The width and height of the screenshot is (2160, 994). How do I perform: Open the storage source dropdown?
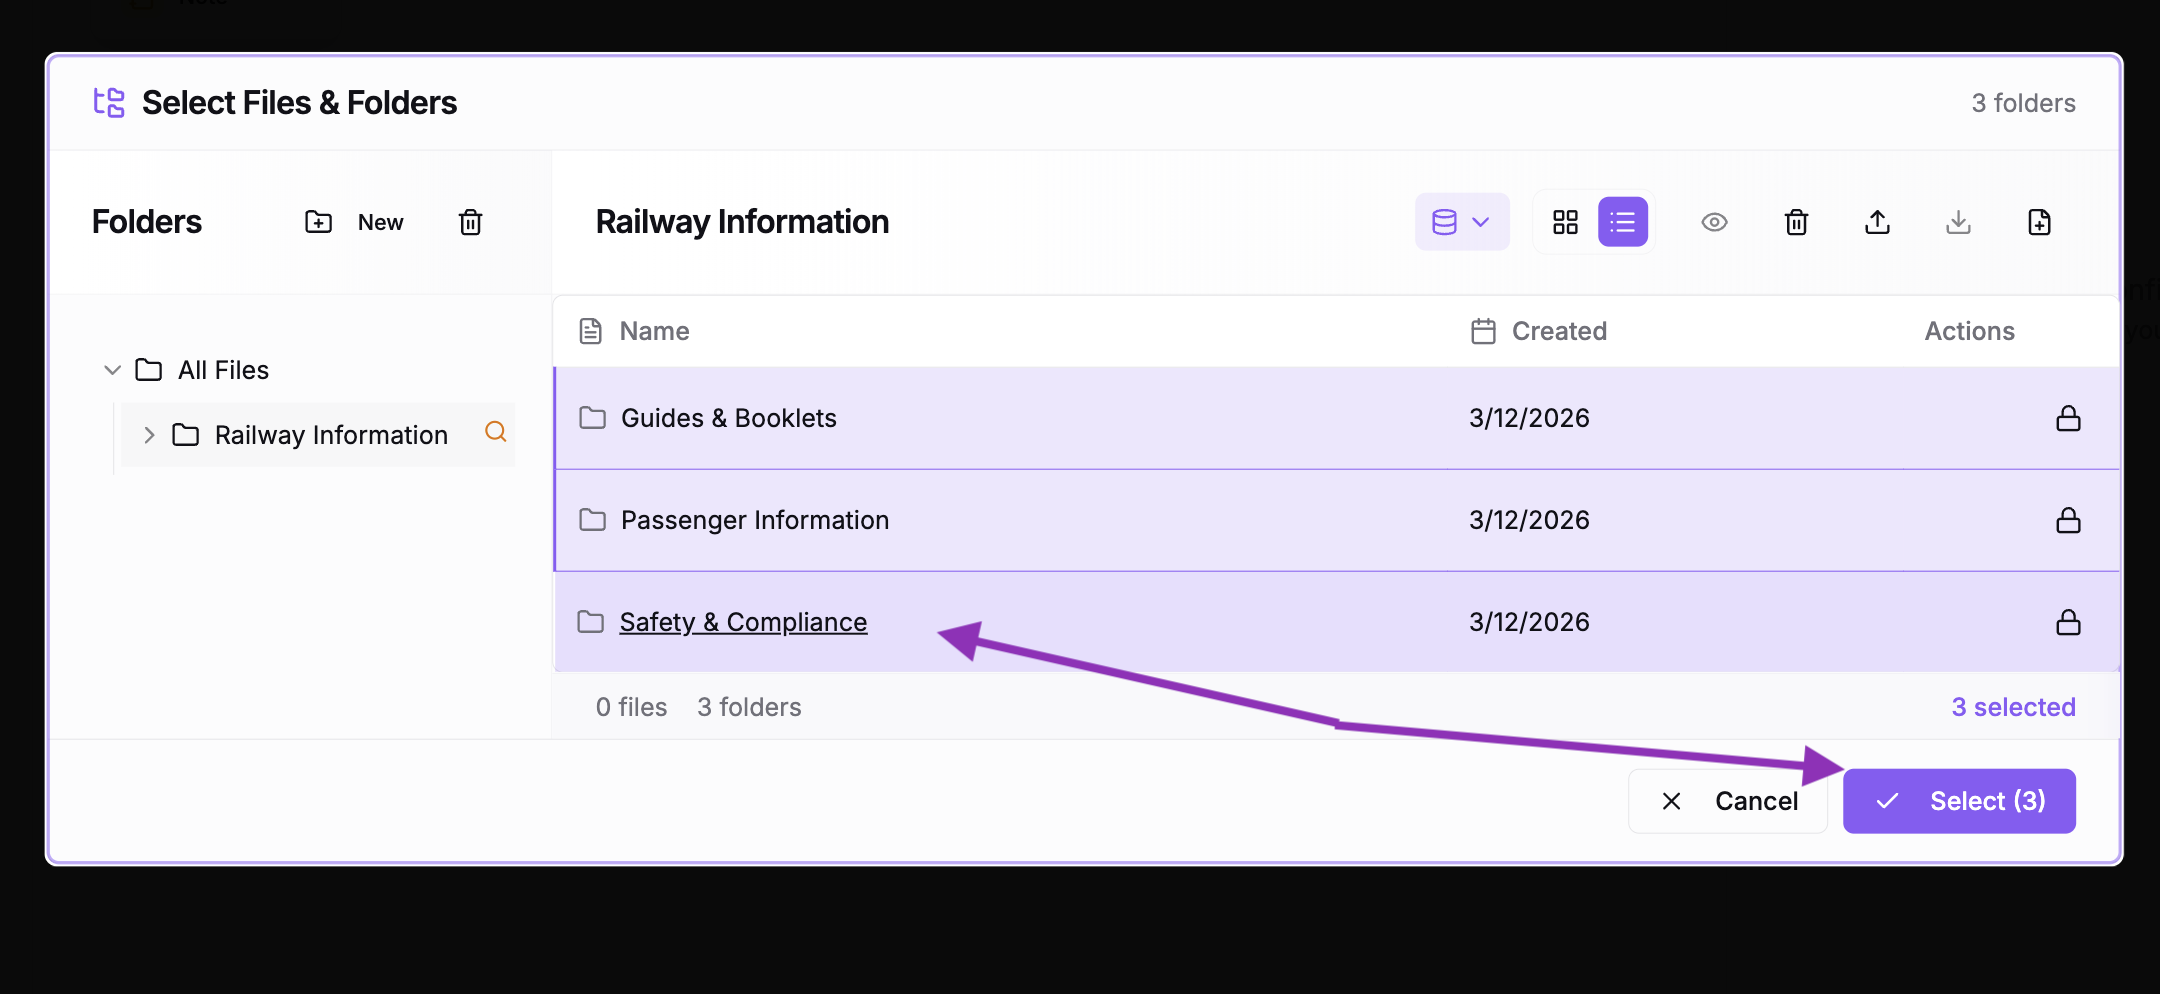[1461, 222]
